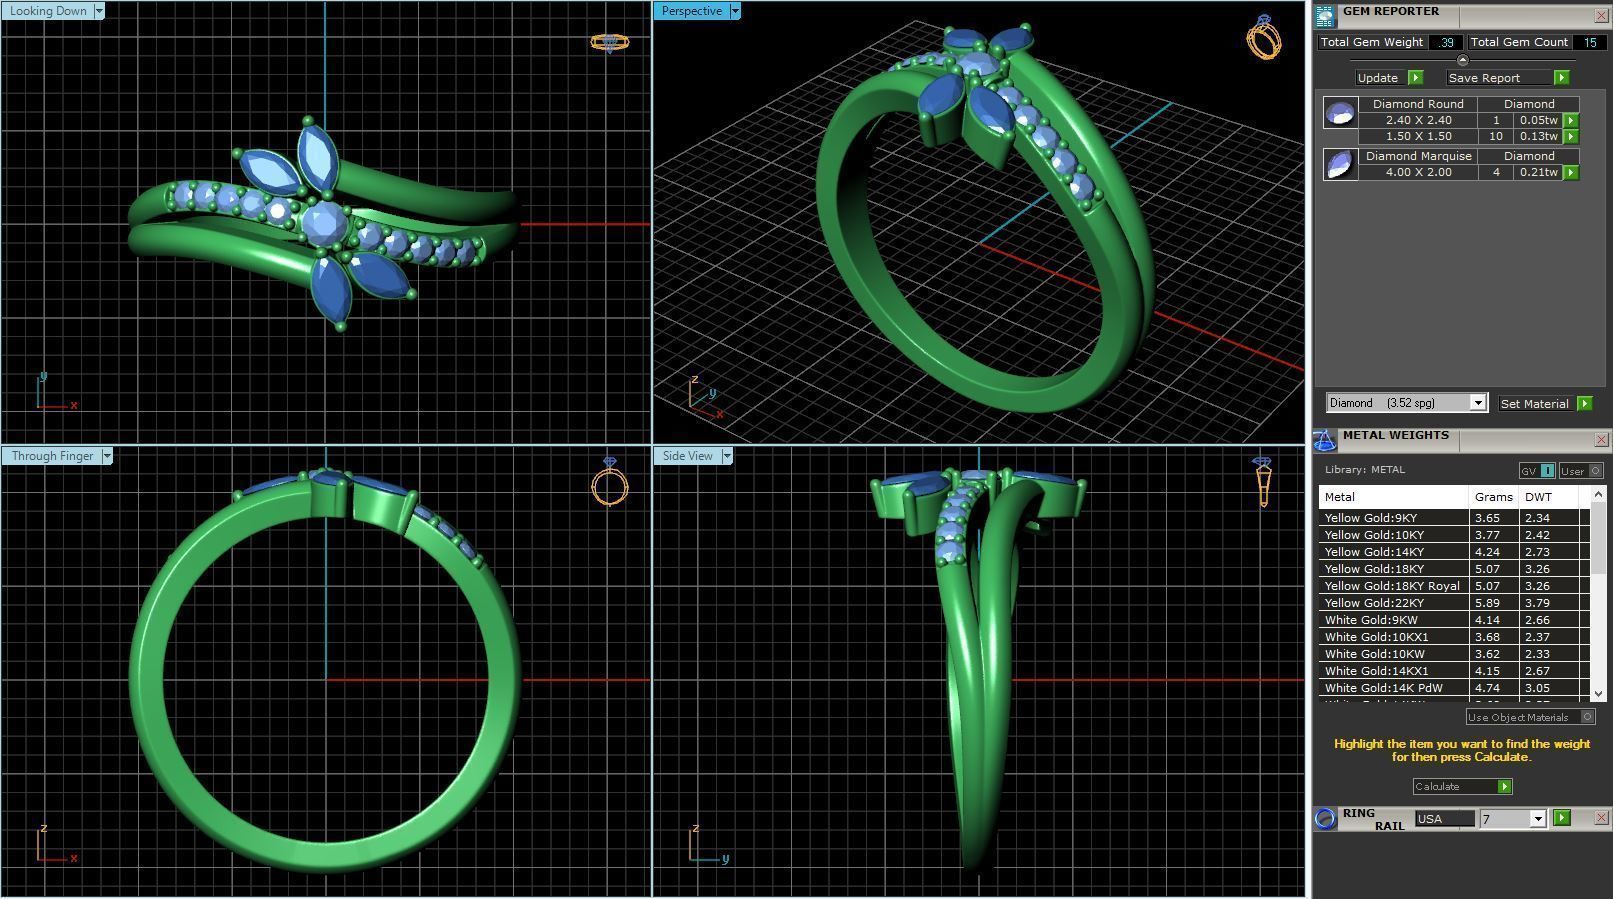The image size is (1613, 899).
Task: Click green arrow inside the Calculate button
Action: click(1504, 787)
